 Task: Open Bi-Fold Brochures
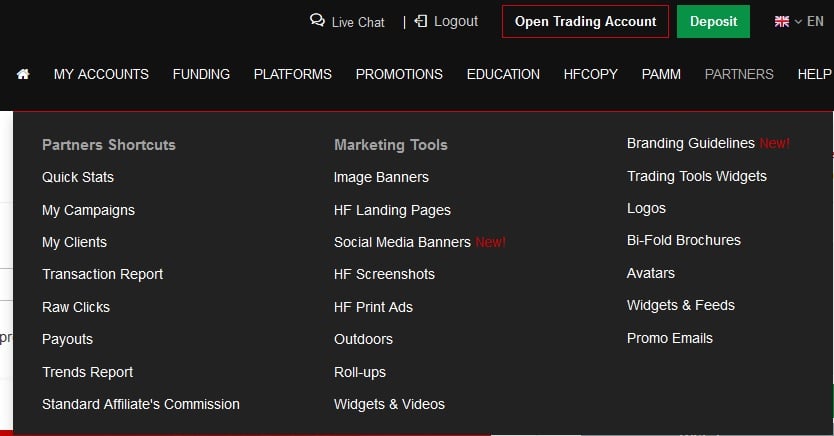pos(684,240)
